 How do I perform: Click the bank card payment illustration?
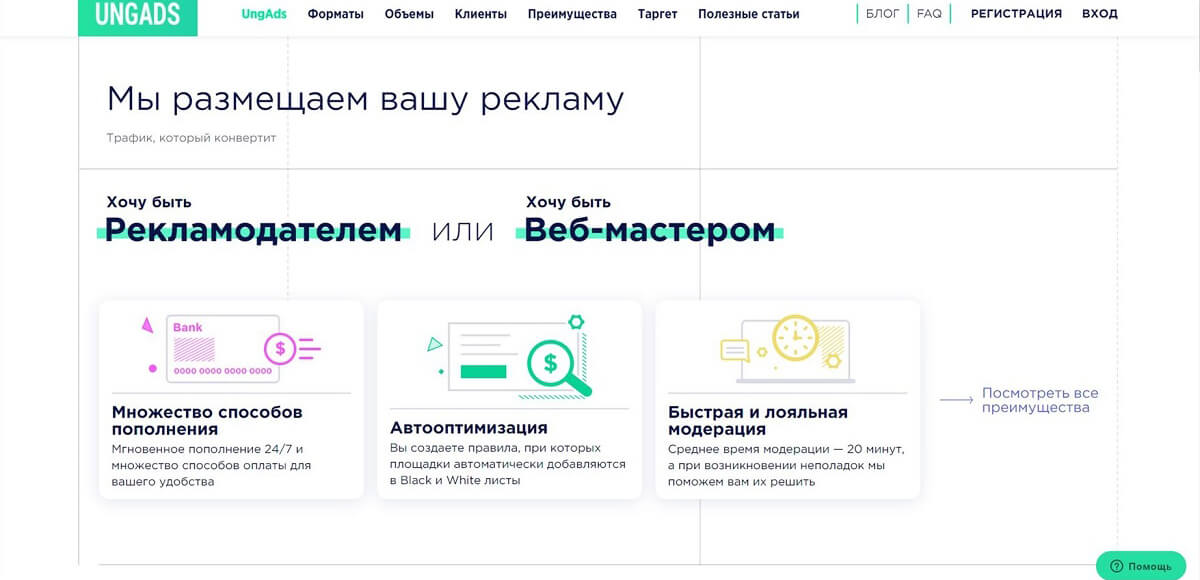pyautogui.click(x=231, y=348)
